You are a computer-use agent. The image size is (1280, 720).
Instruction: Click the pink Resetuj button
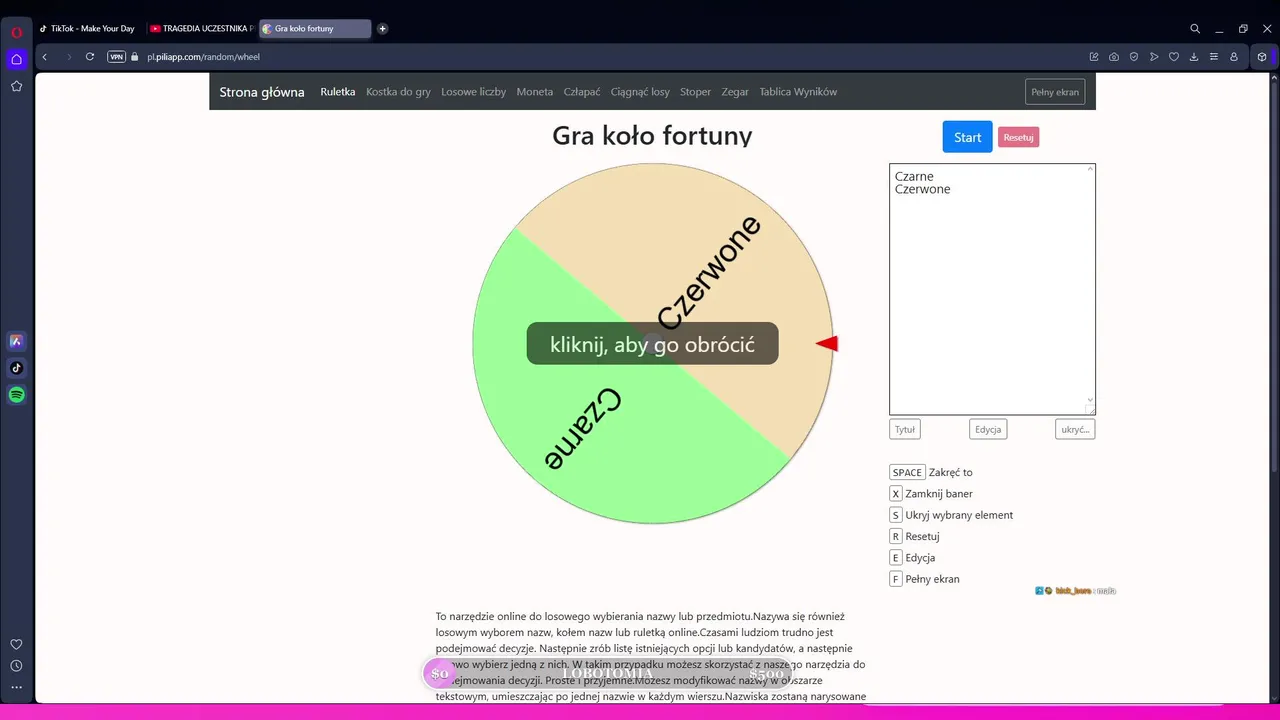[x=1018, y=137]
